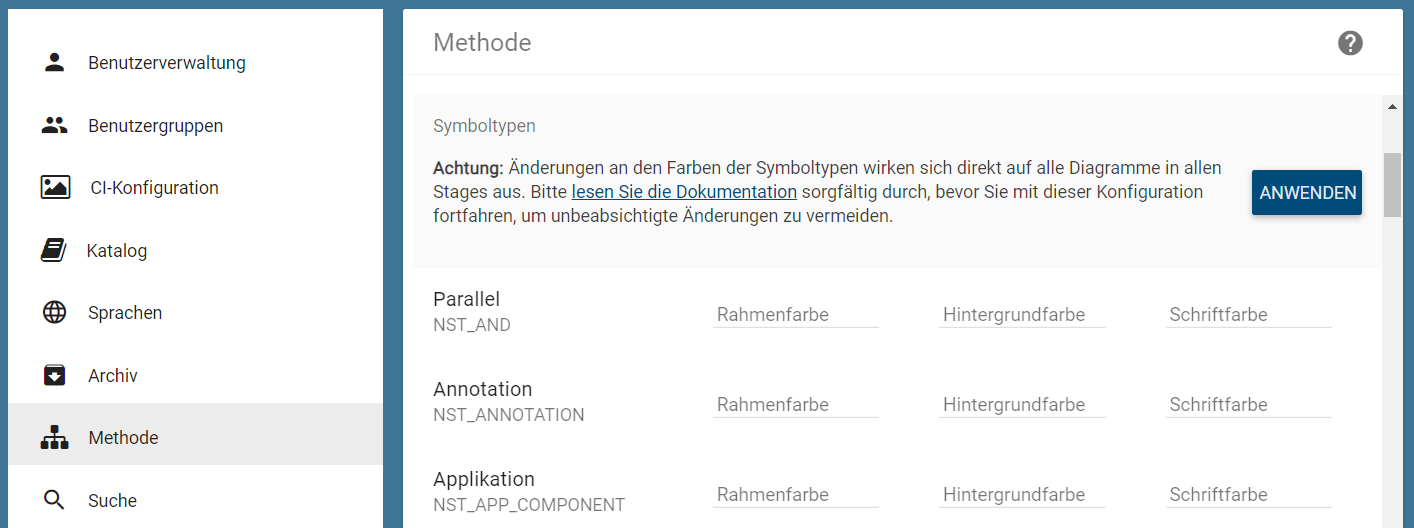1414x528 pixels.
Task: Click the CI-Konfiguration image icon
Action: (x=55, y=188)
